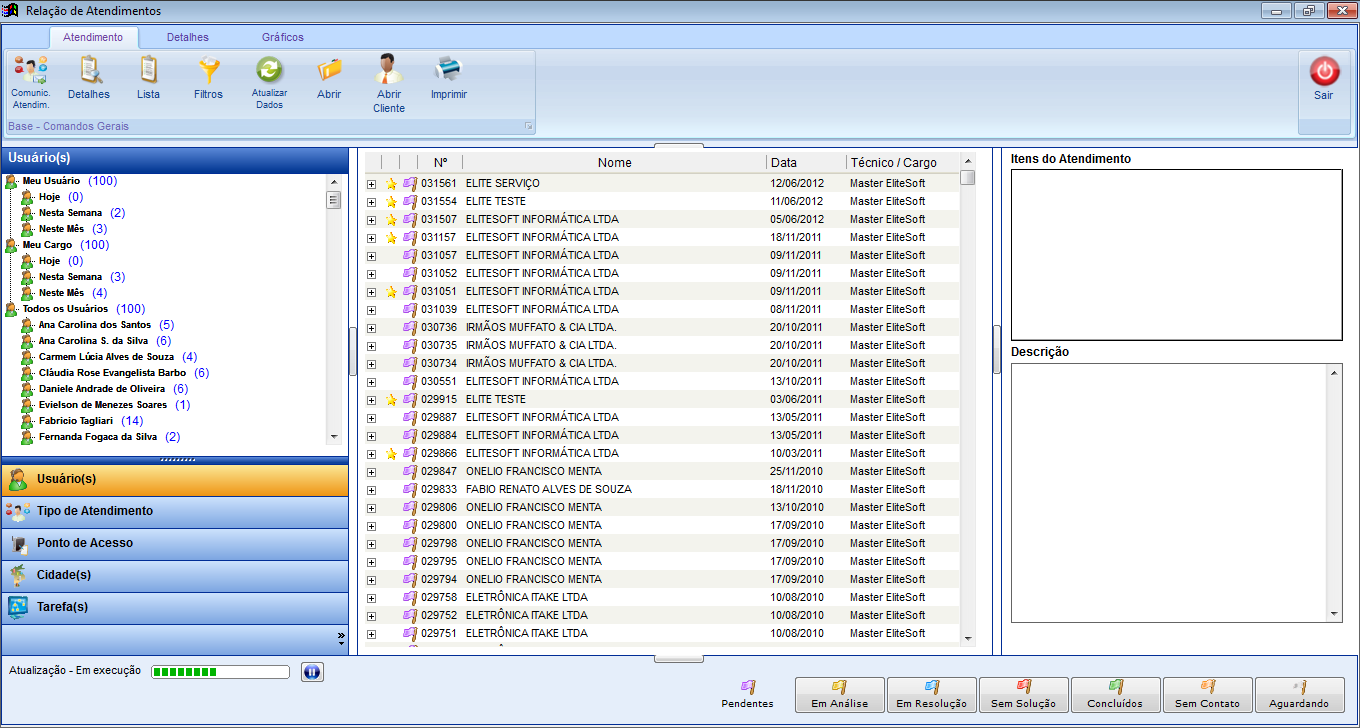Open the Comunic. Atendim. tool
This screenshot has width=1360, height=728.
pos(30,71)
